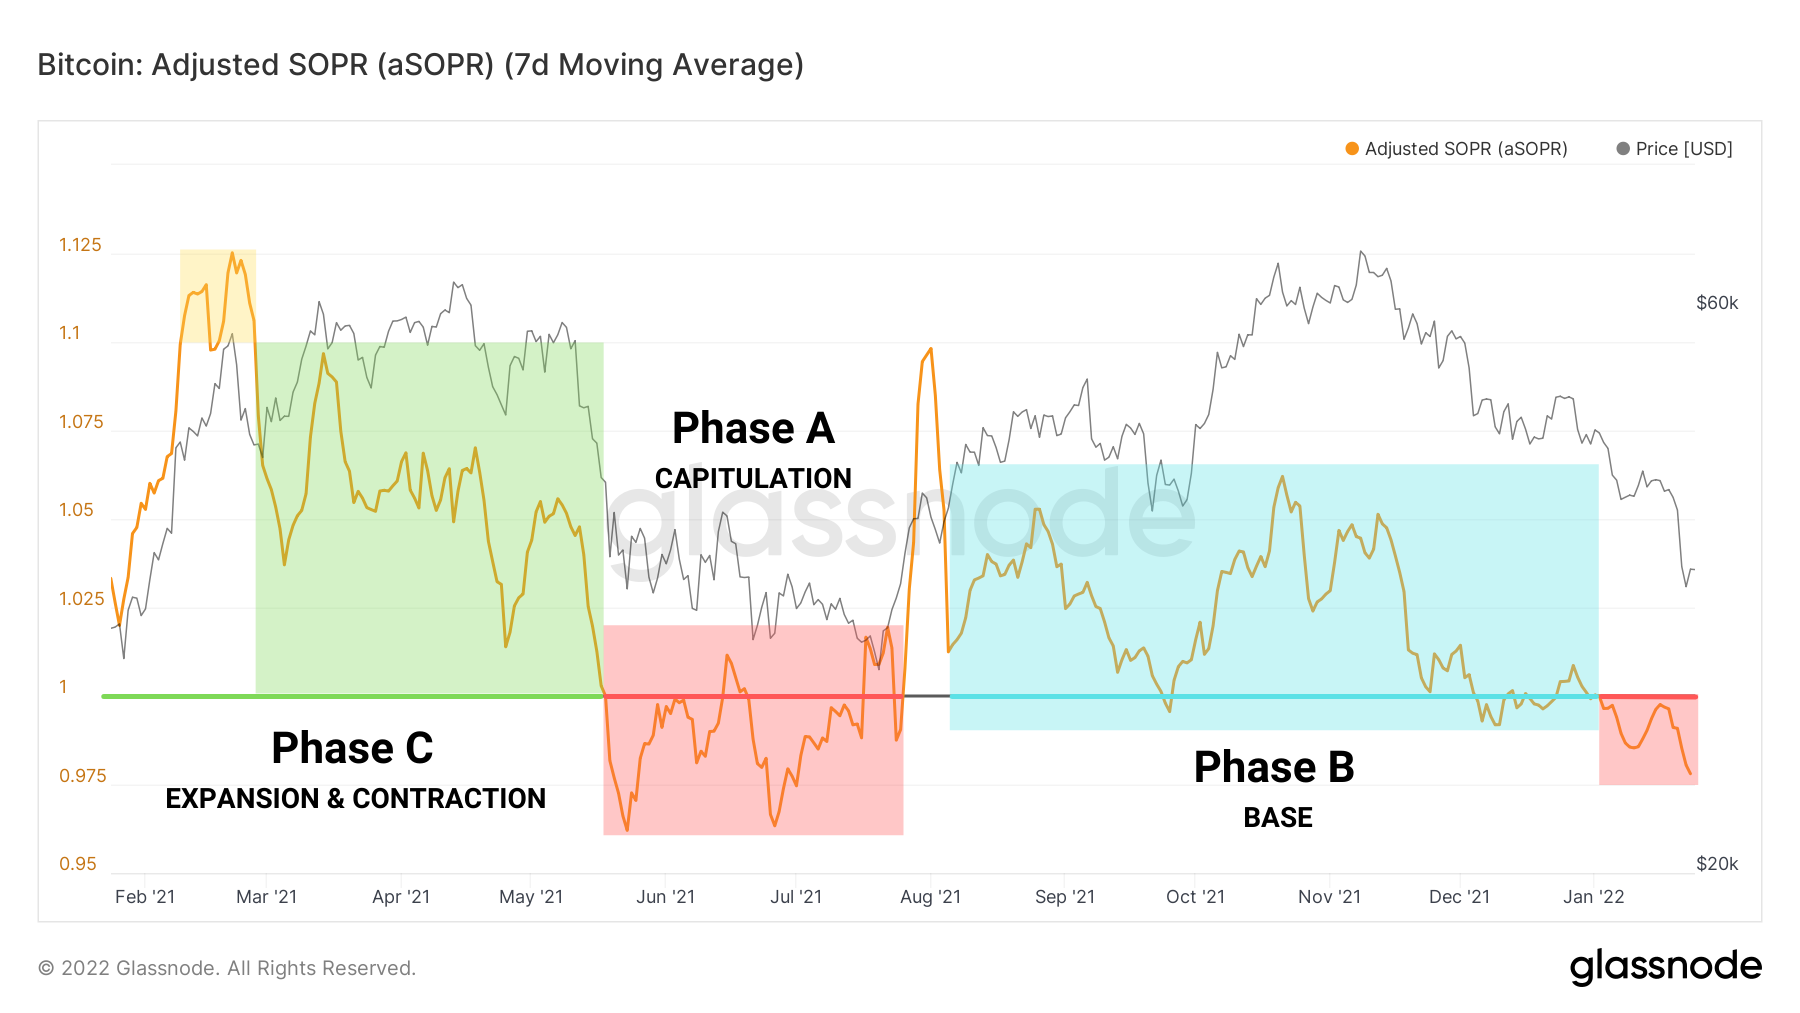
Task: Click the EXPANSION & CONTRACTION label
Action: click(x=355, y=798)
